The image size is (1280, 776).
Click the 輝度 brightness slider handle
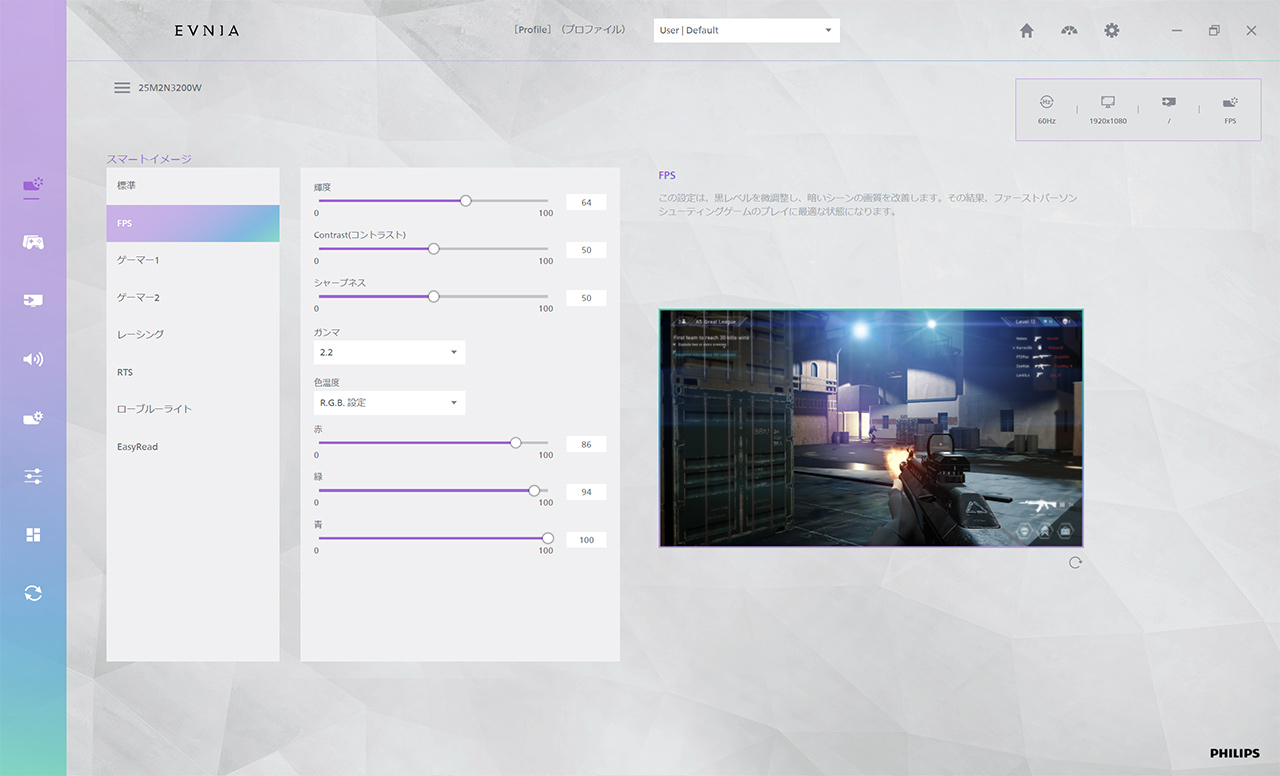pos(465,201)
